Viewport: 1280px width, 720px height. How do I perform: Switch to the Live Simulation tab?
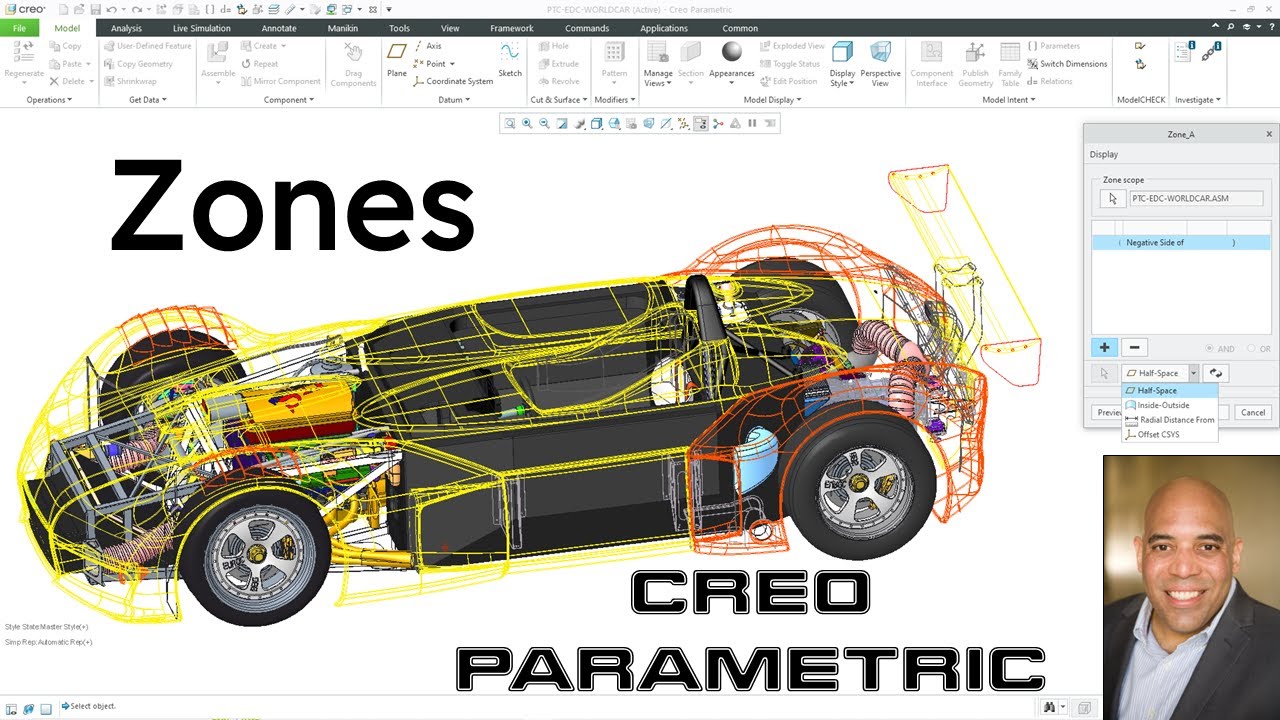[x=201, y=28]
